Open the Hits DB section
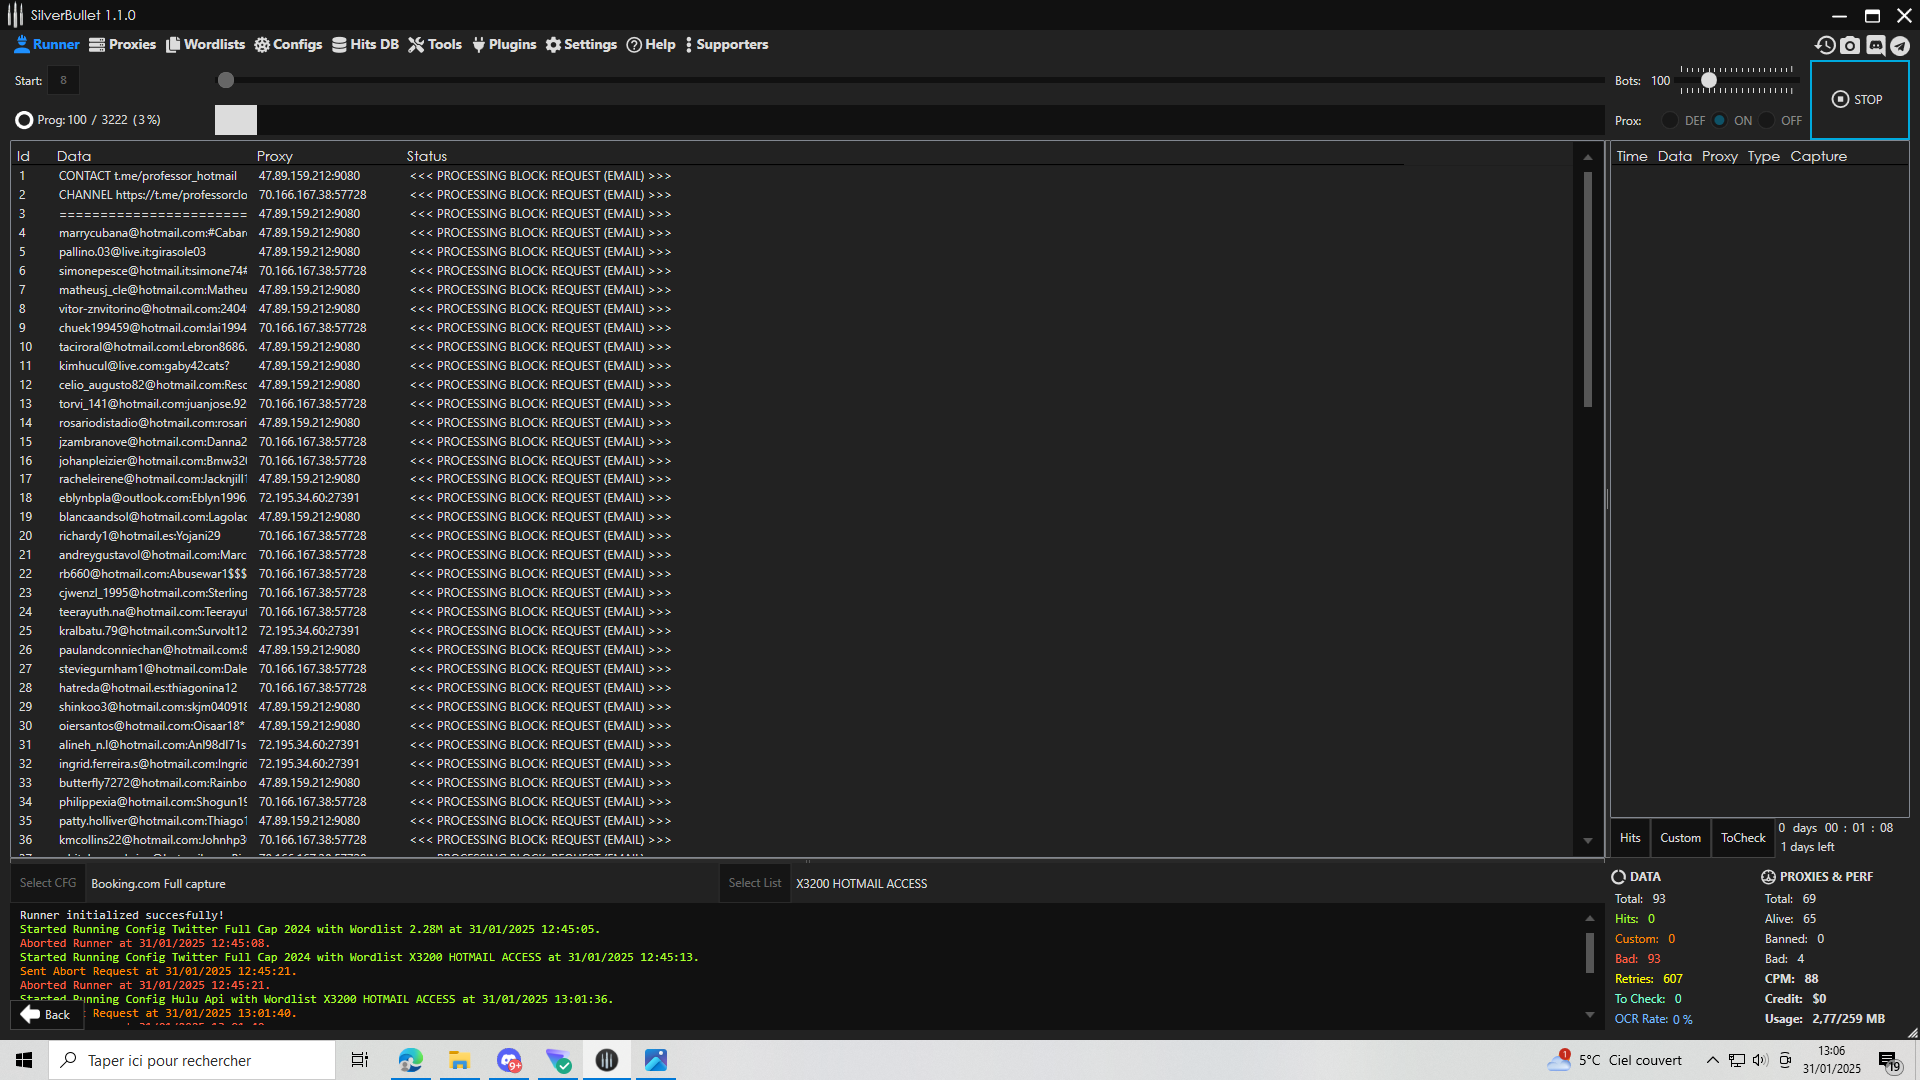 (x=365, y=45)
